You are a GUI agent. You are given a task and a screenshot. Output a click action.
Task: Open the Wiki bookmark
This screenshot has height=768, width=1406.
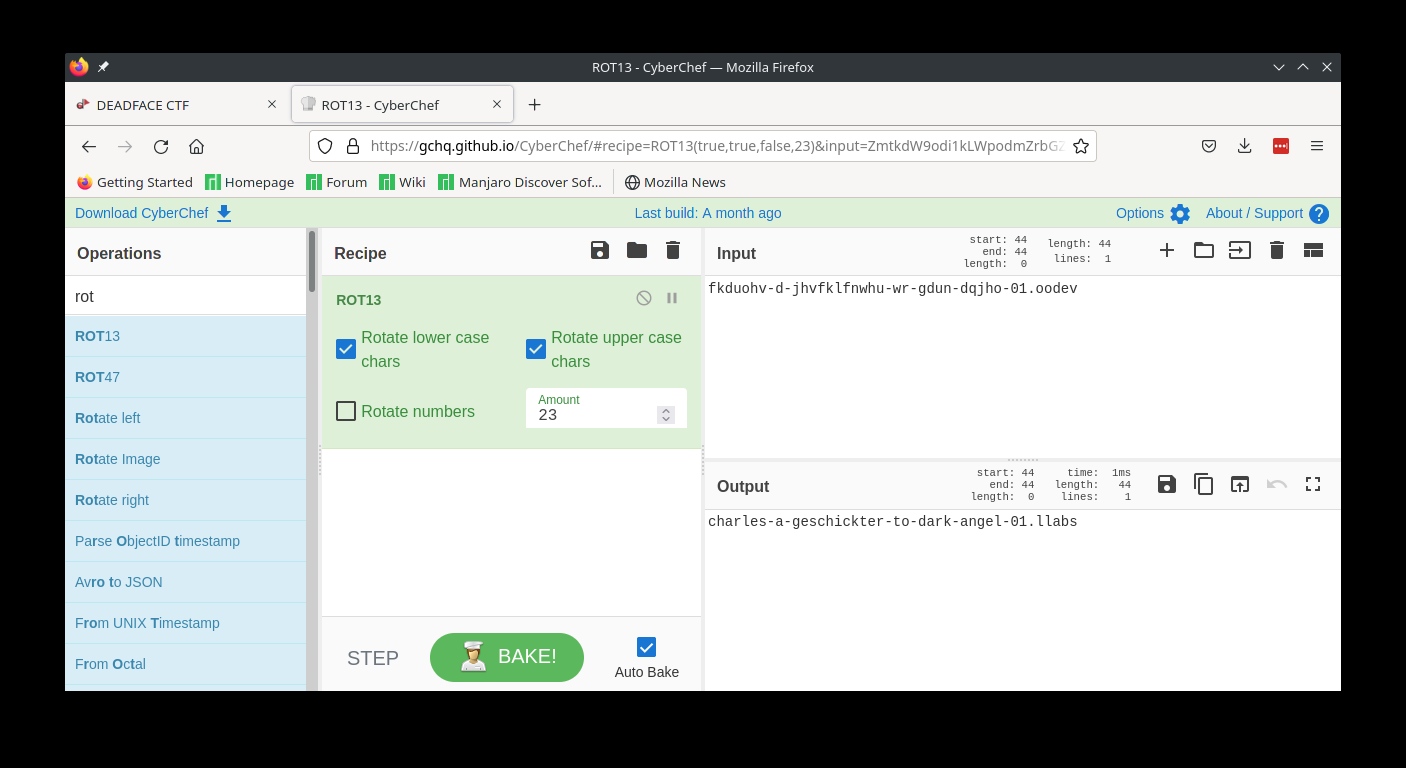[402, 182]
